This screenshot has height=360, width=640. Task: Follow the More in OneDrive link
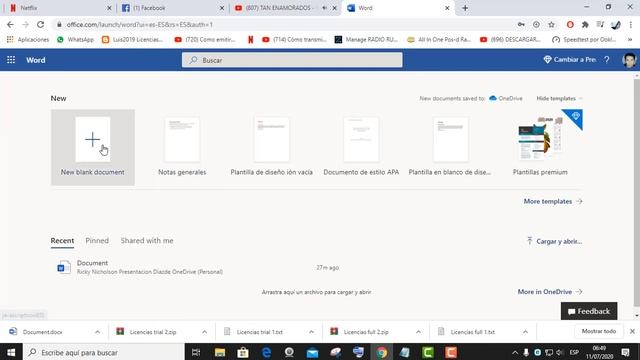pyautogui.click(x=549, y=292)
